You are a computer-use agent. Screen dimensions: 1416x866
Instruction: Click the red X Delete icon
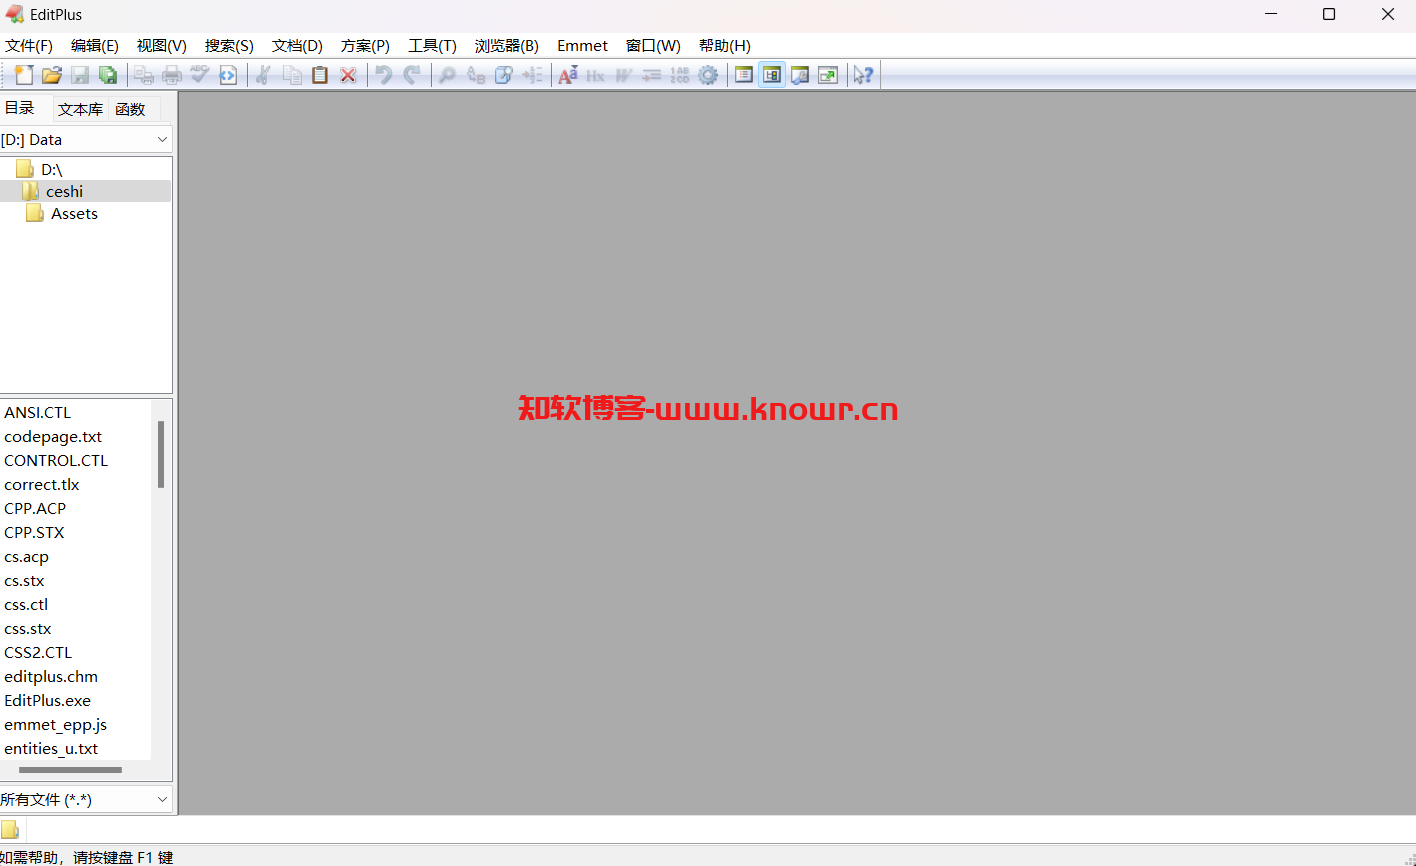point(348,75)
